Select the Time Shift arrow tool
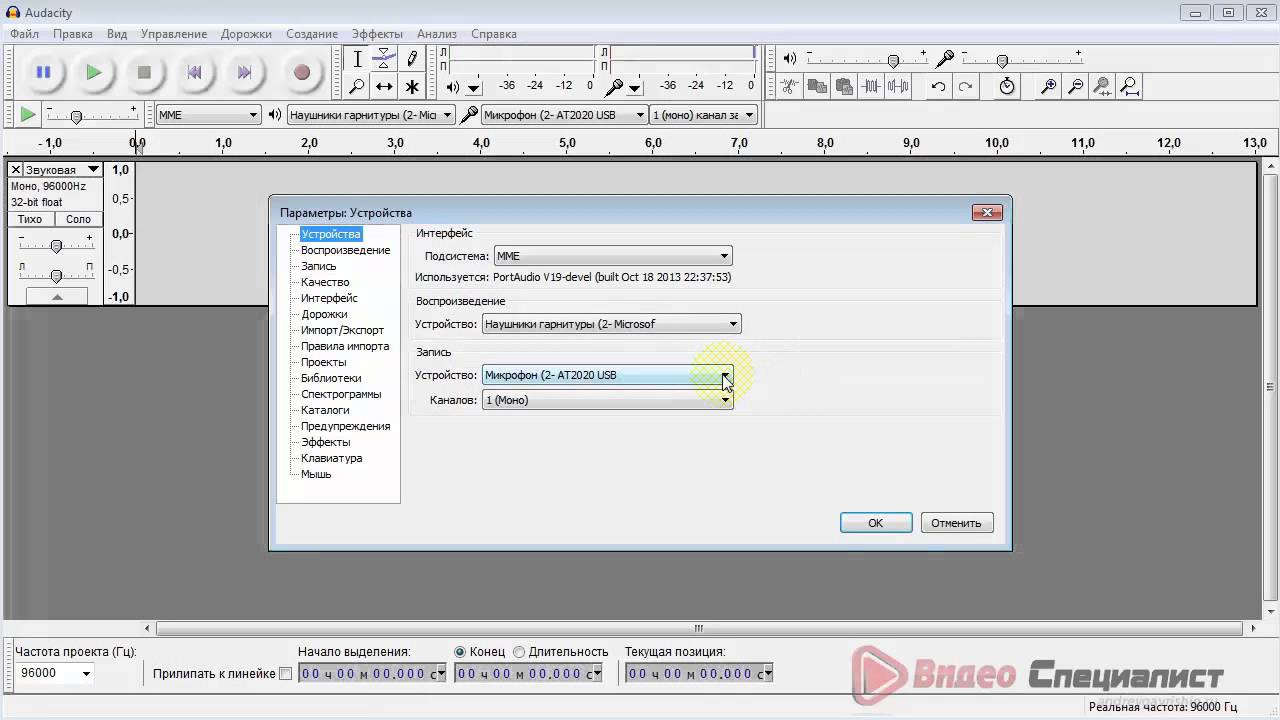The image size is (1280, 720). [x=384, y=87]
